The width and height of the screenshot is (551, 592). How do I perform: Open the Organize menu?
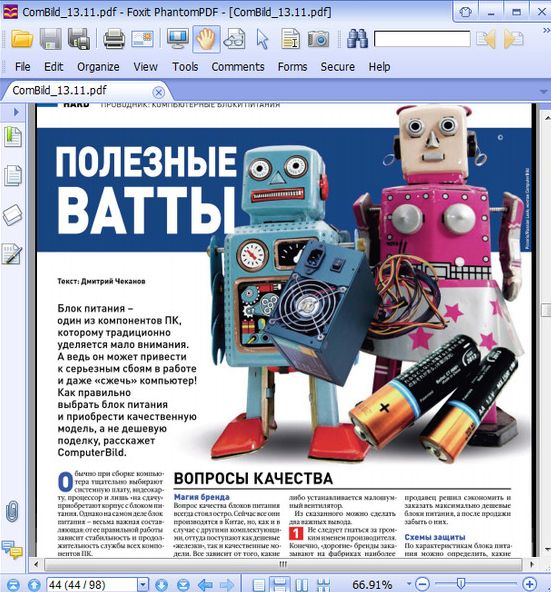tap(98, 67)
